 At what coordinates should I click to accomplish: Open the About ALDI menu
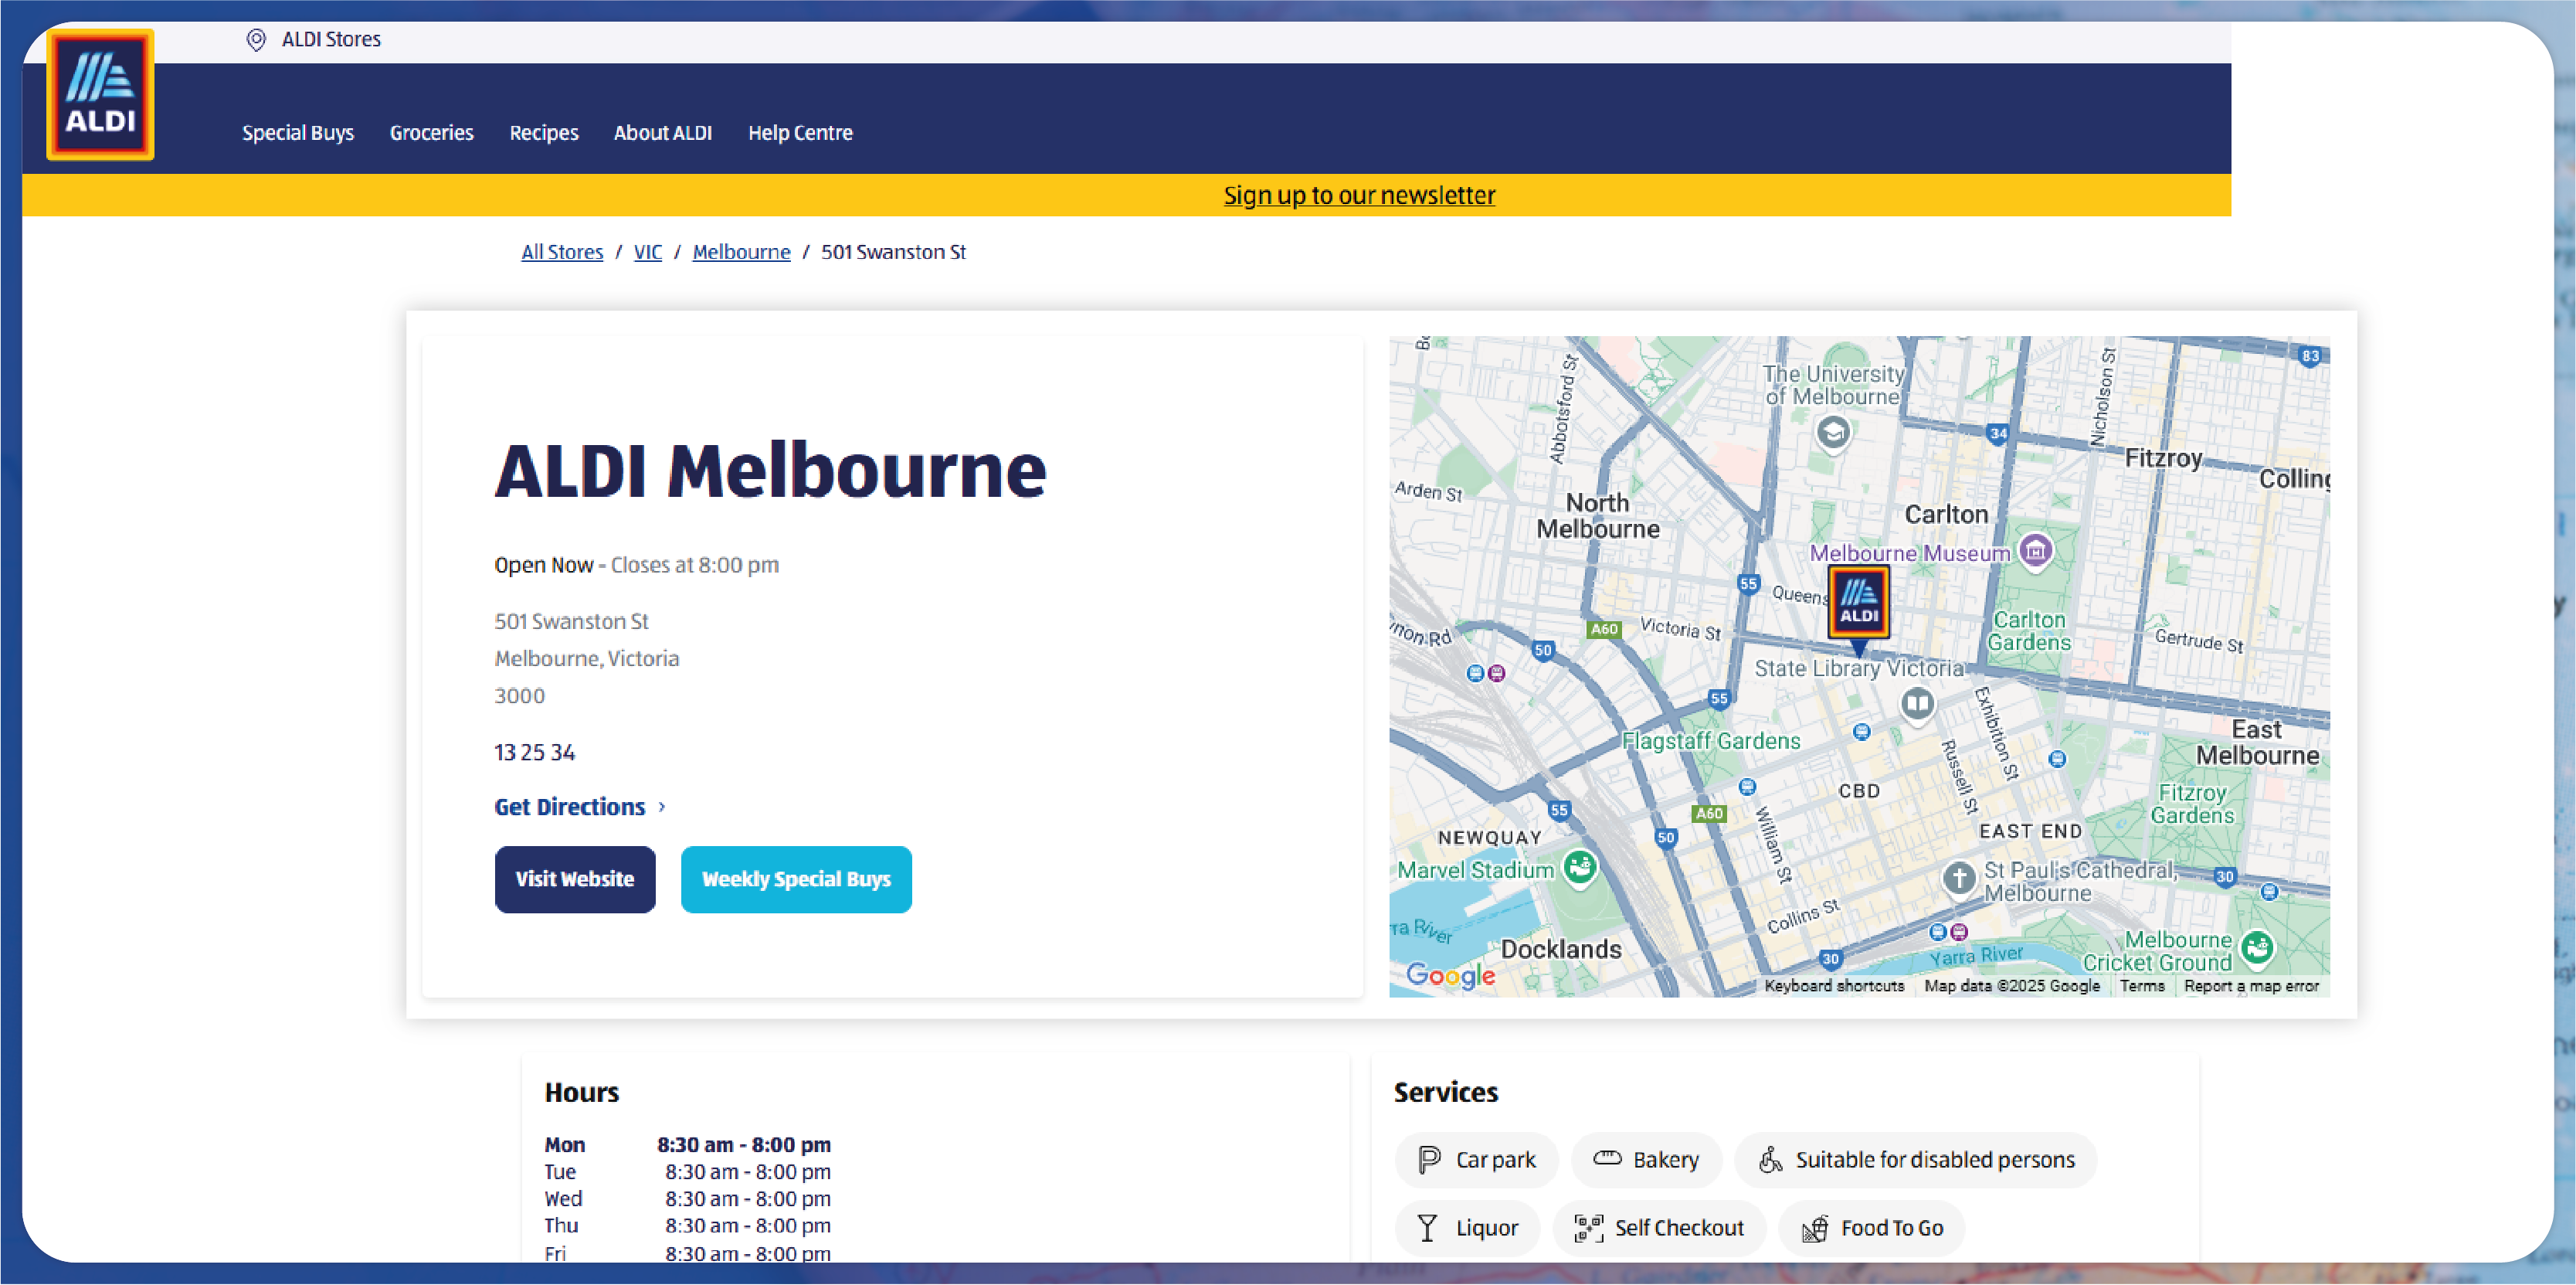coord(663,133)
